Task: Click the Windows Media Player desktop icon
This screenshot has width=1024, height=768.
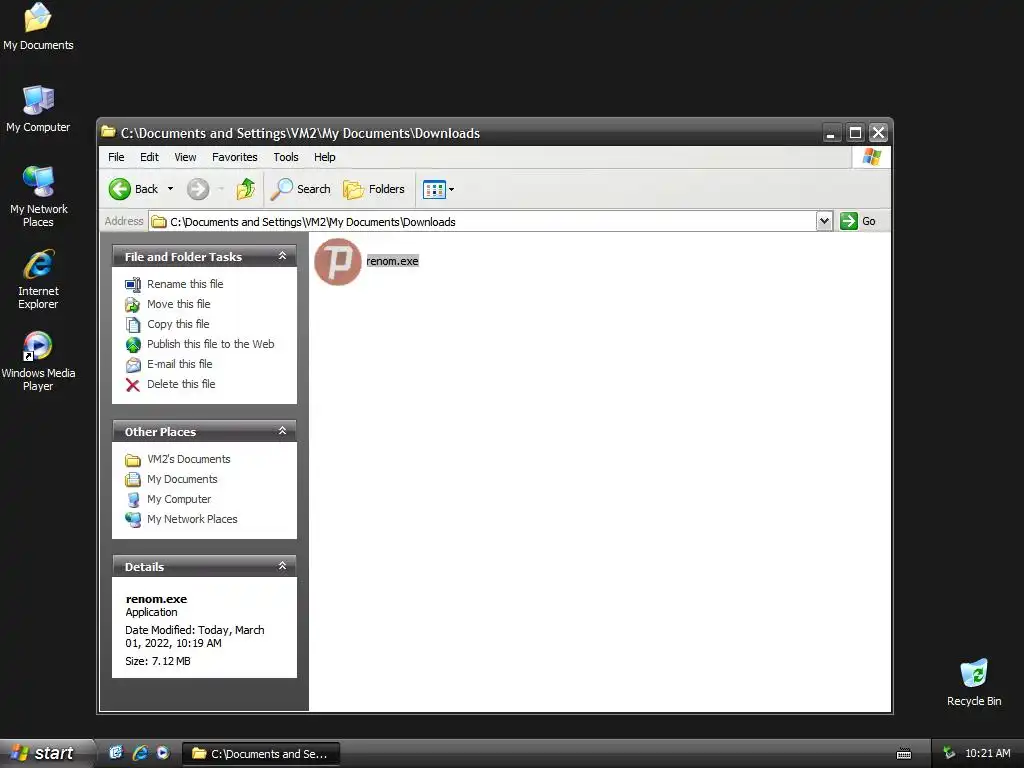Action: pos(38,360)
